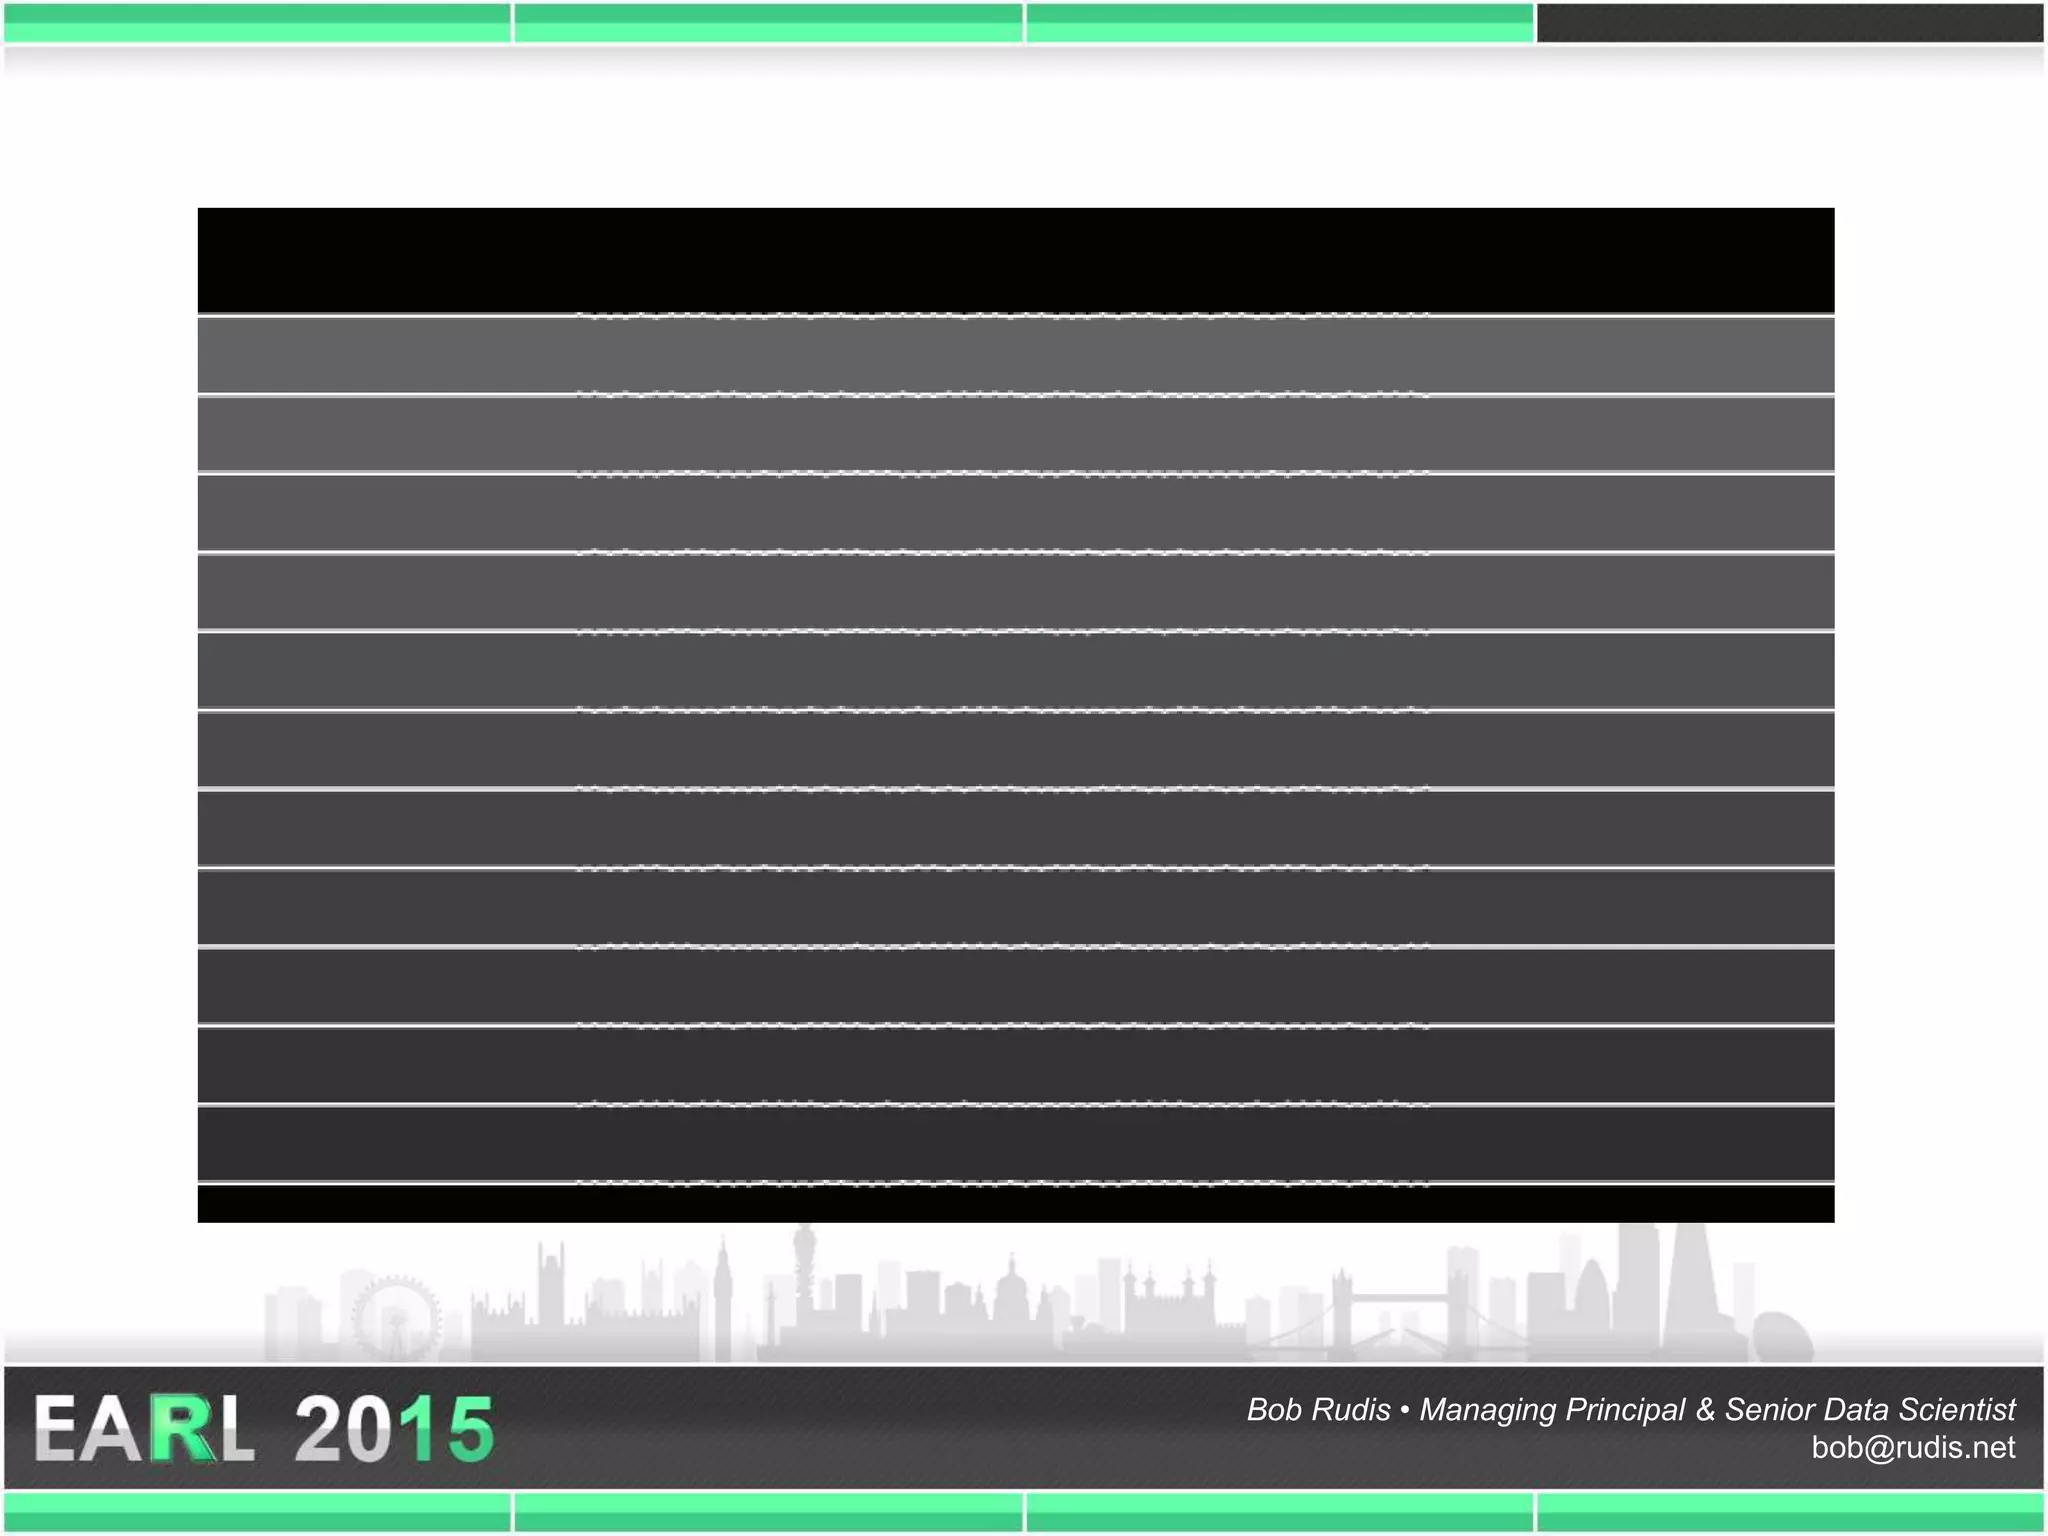Click bottom bar's last green segment
The height and width of the screenshot is (1536, 2048).
click(1790, 1512)
